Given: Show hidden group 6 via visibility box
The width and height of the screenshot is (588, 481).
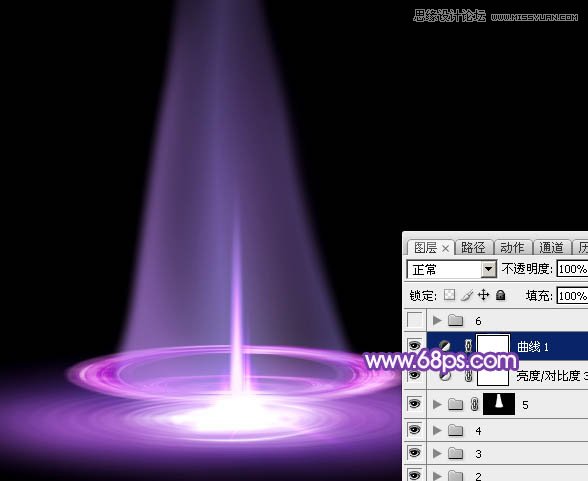Looking at the screenshot, I should (414, 320).
